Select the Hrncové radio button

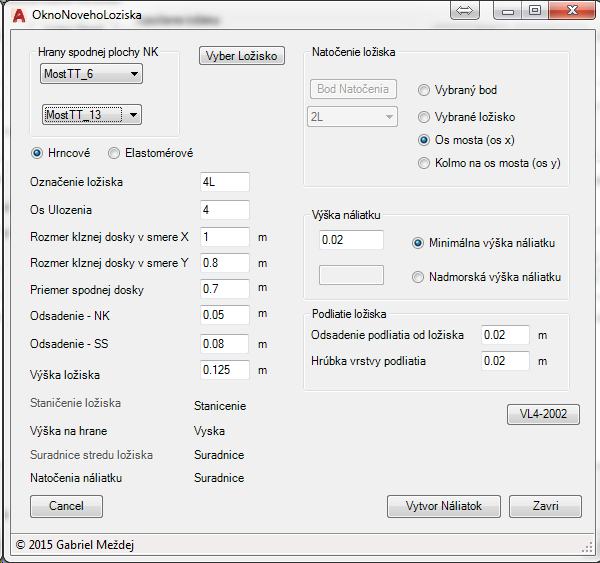38,153
